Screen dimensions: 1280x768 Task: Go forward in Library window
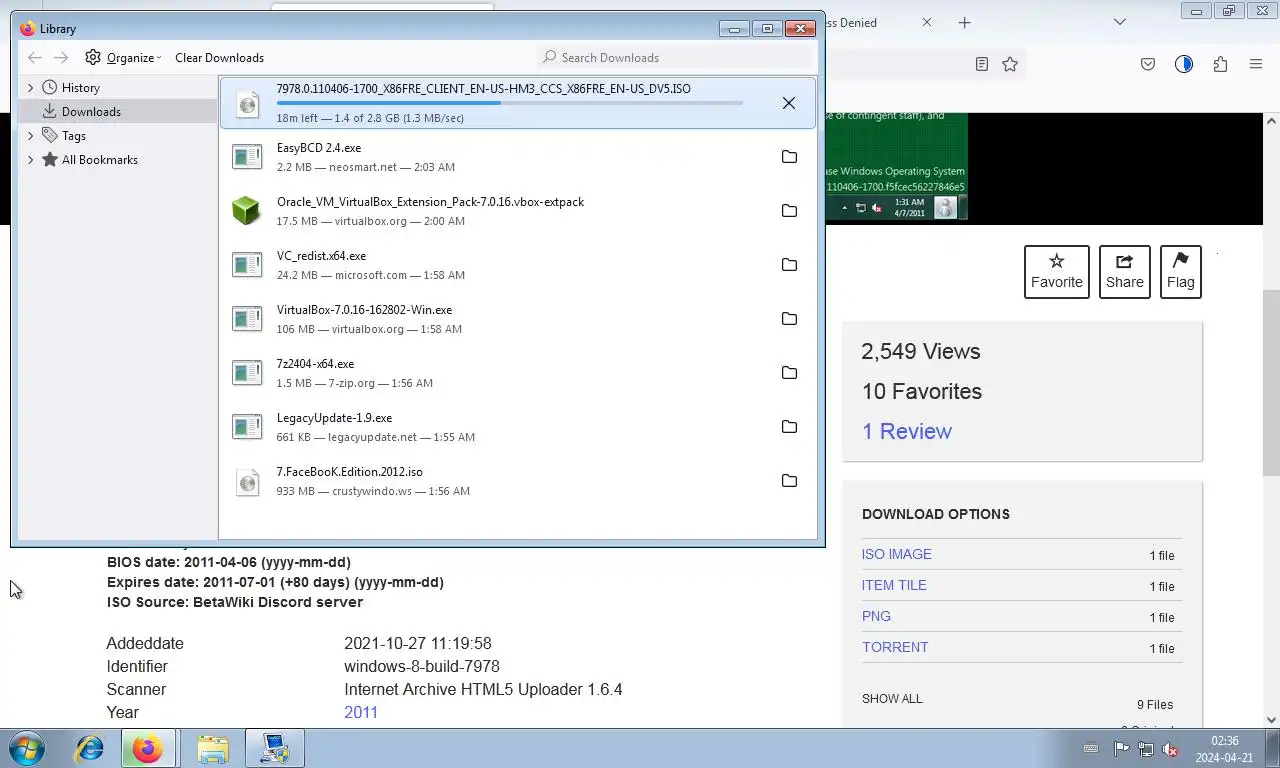point(61,58)
